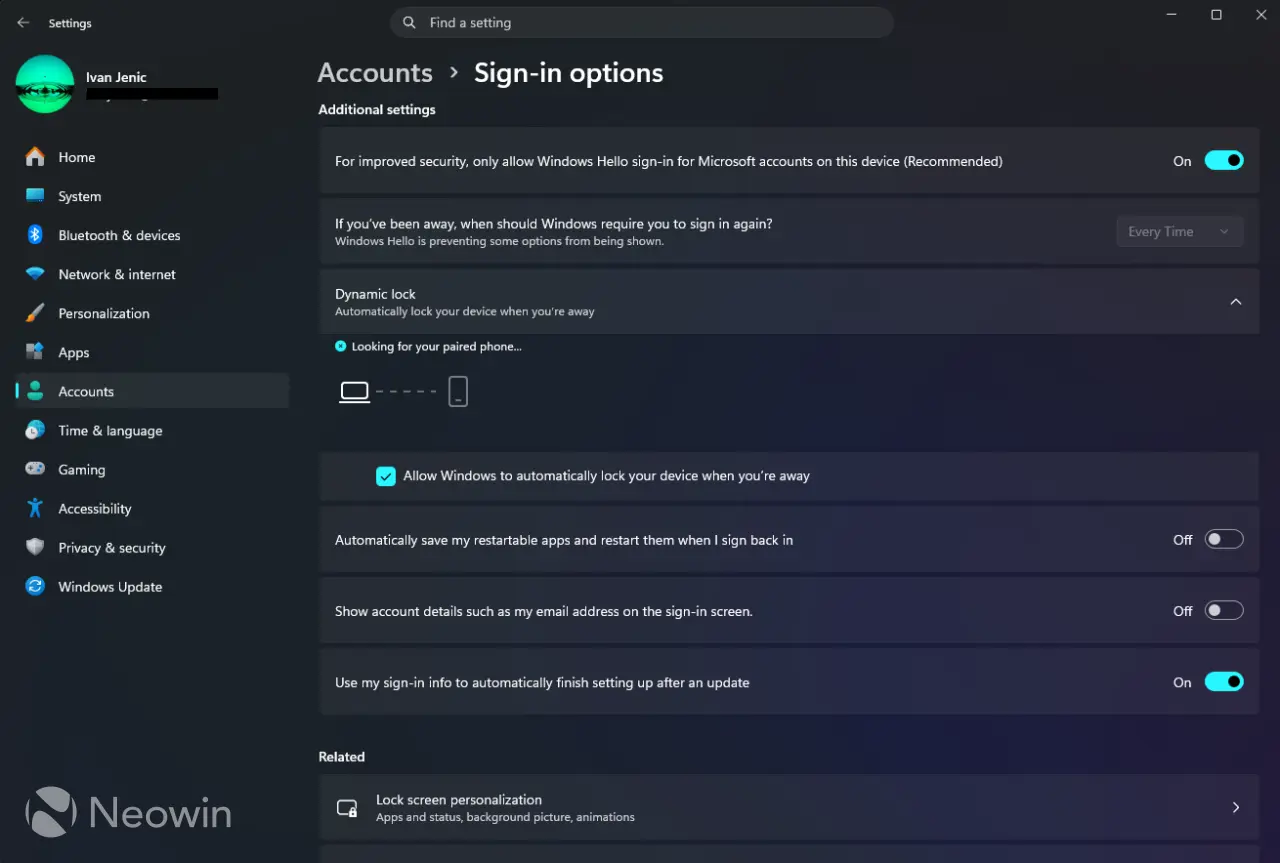The height and width of the screenshot is (863, 1280).
Task: Click the Sign-in options title
Action: click(x=568, y=73)
